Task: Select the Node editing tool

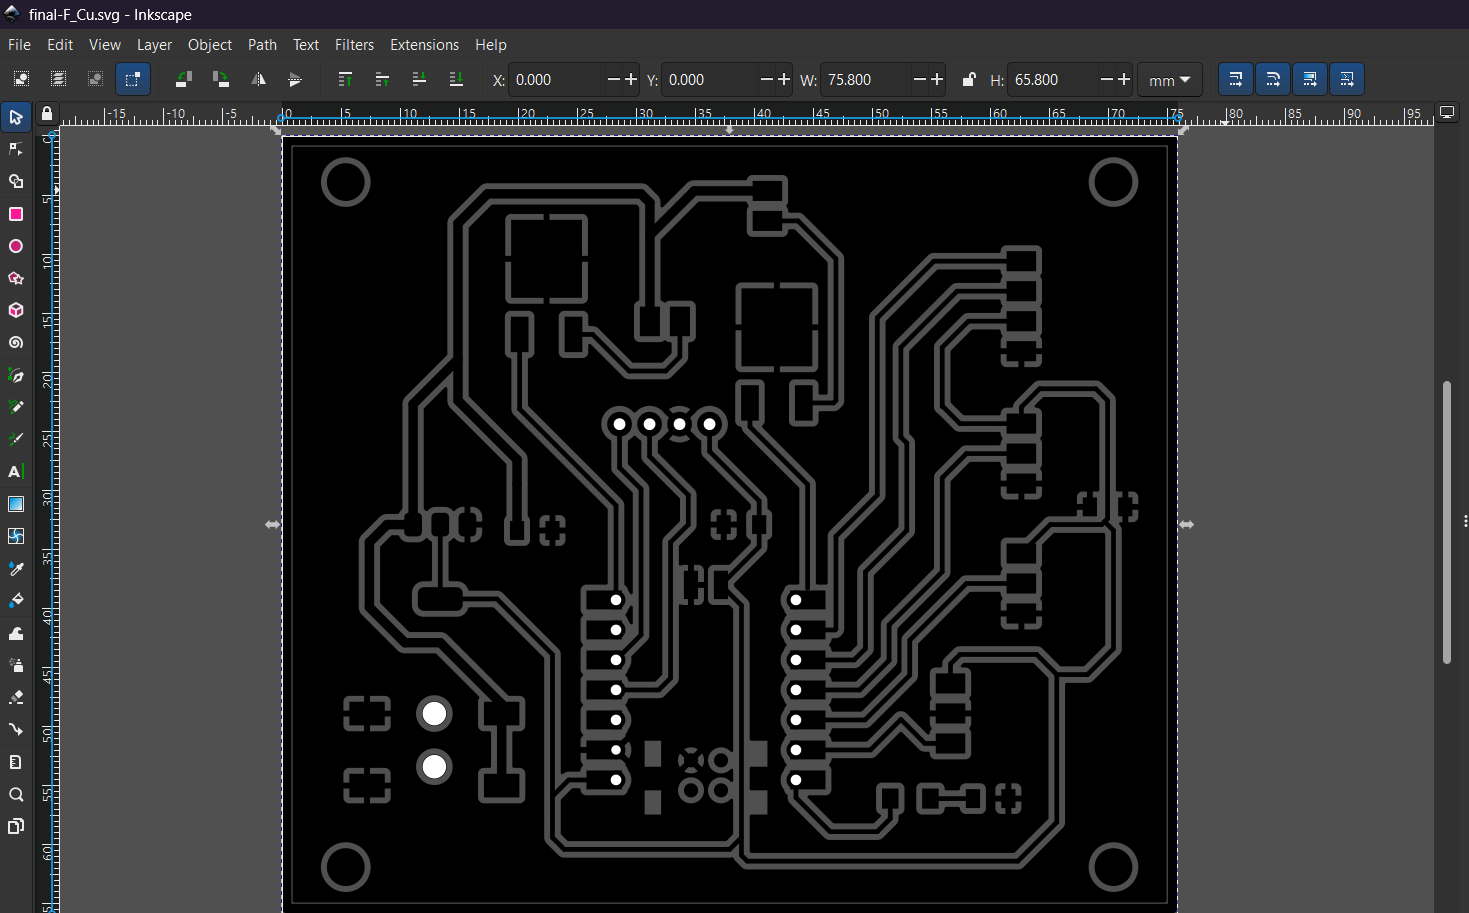Action: point(16,150)
